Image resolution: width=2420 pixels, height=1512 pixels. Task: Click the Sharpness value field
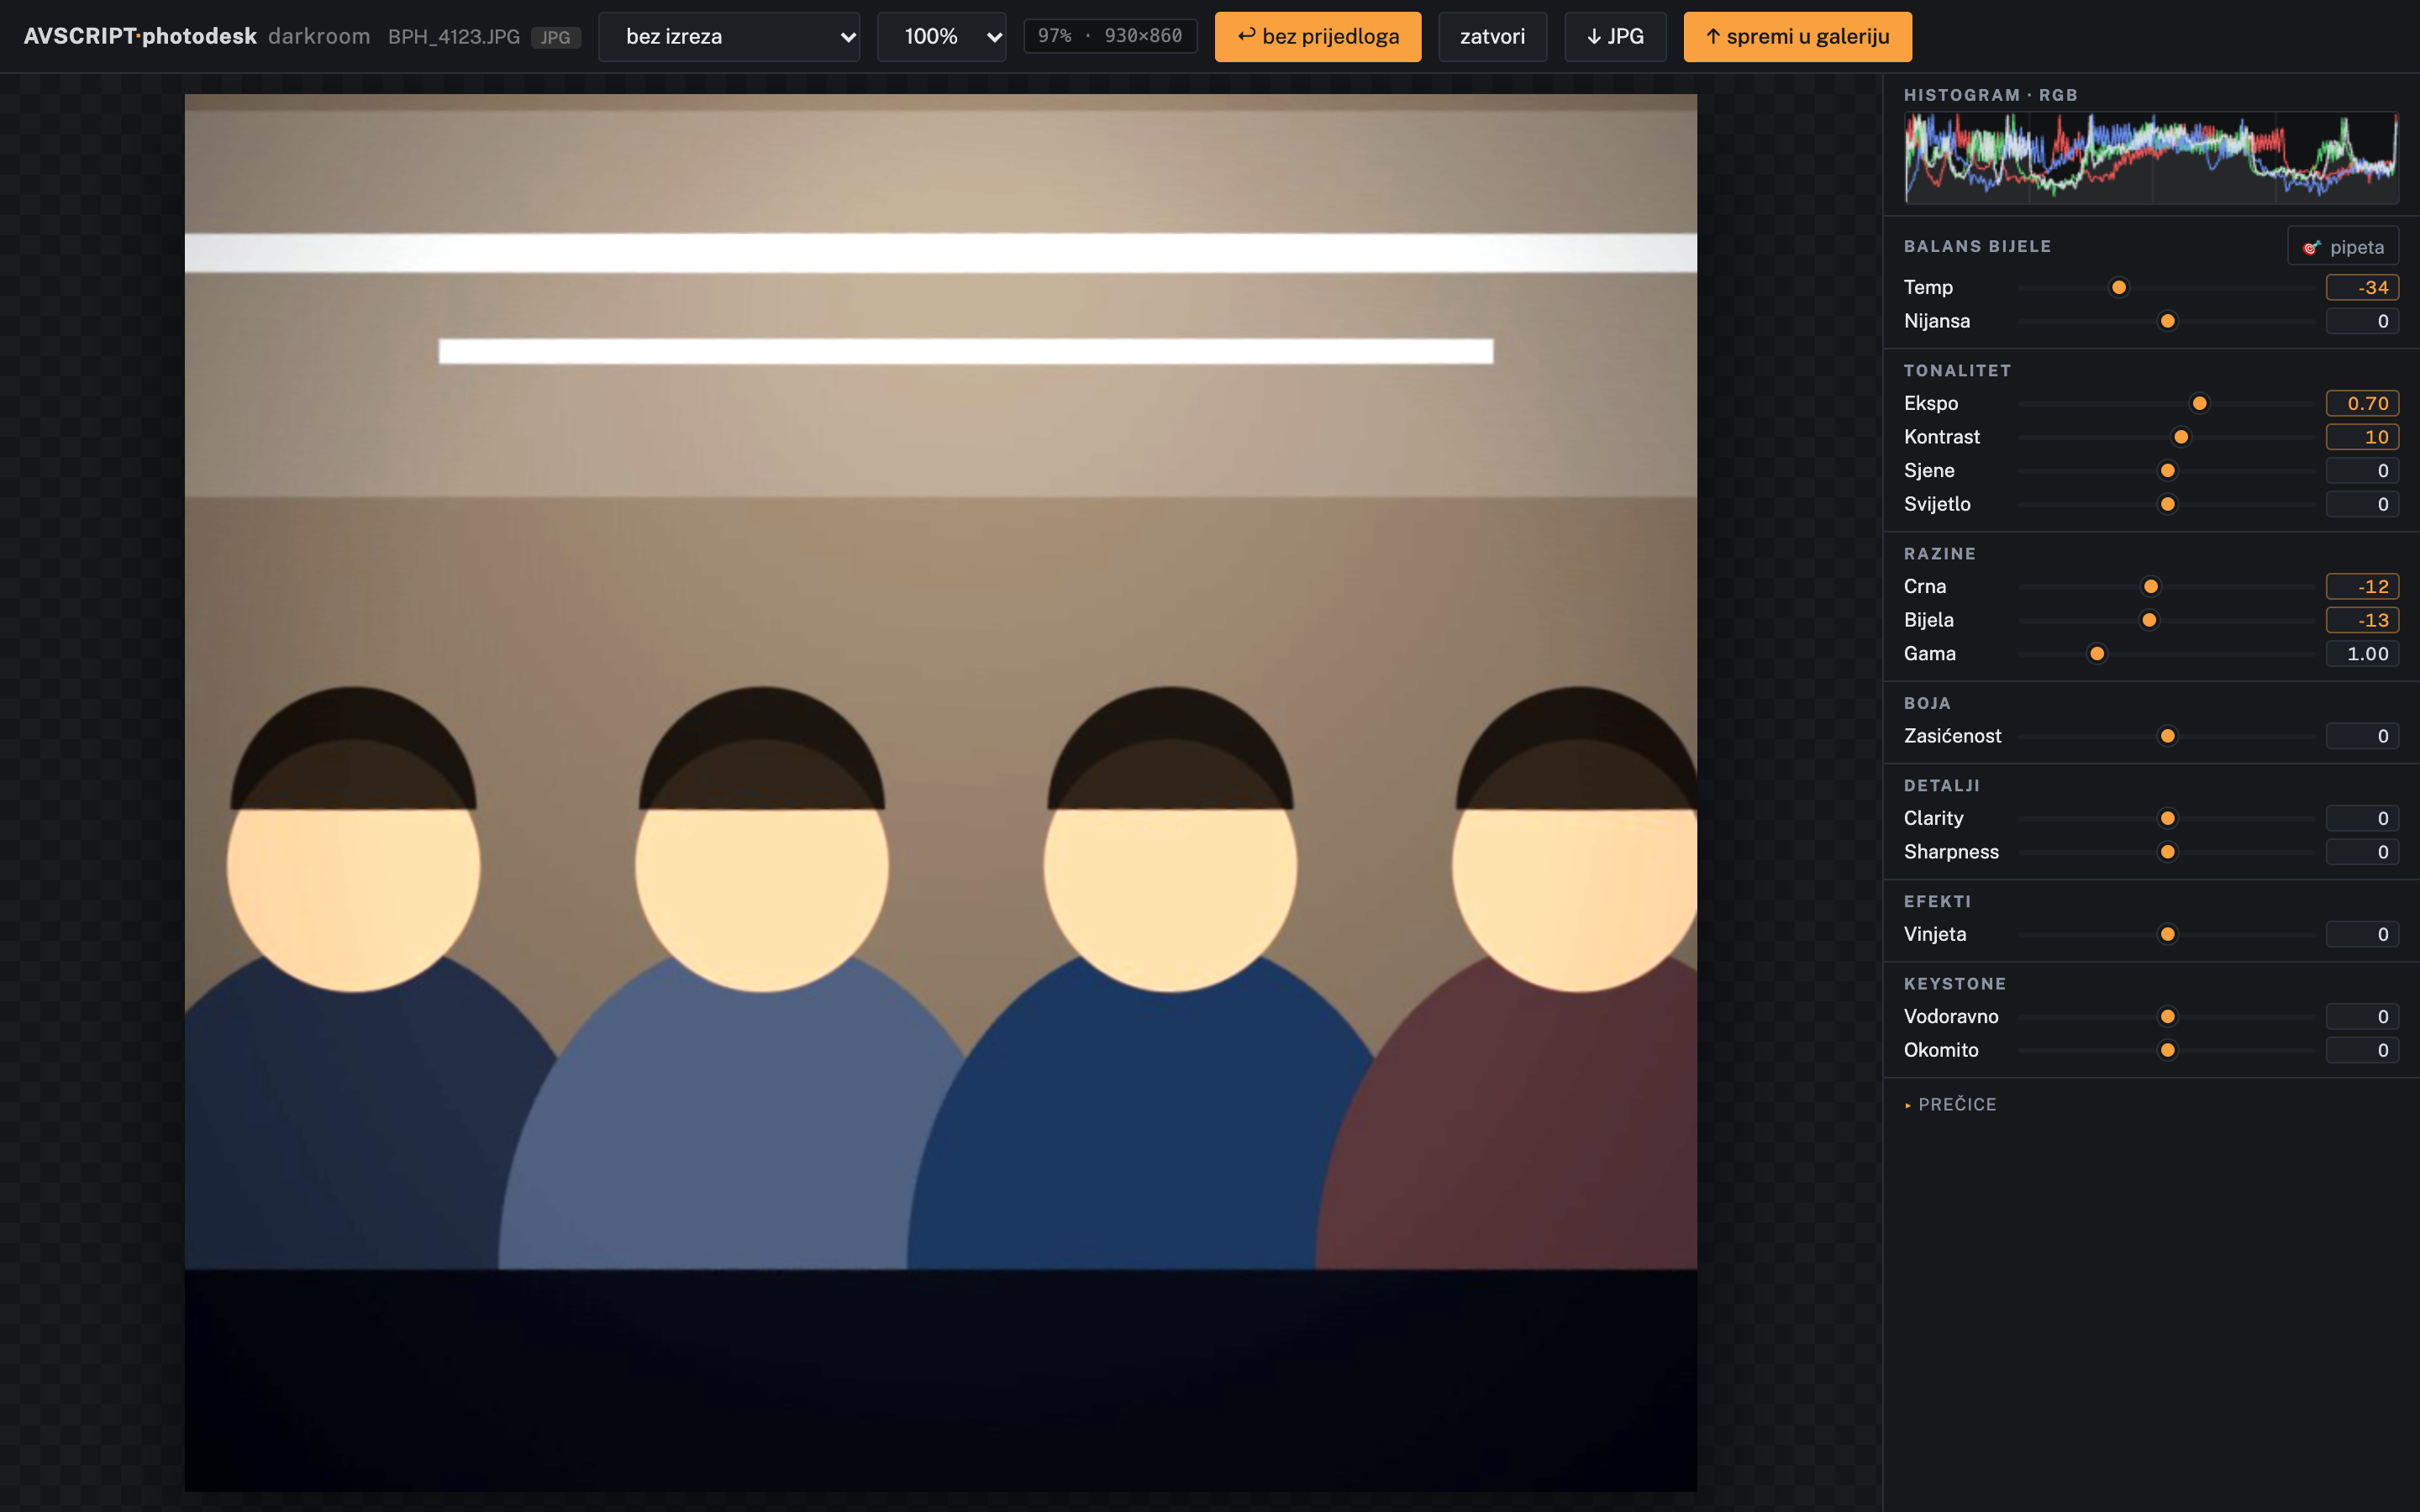pos(2362,852)
